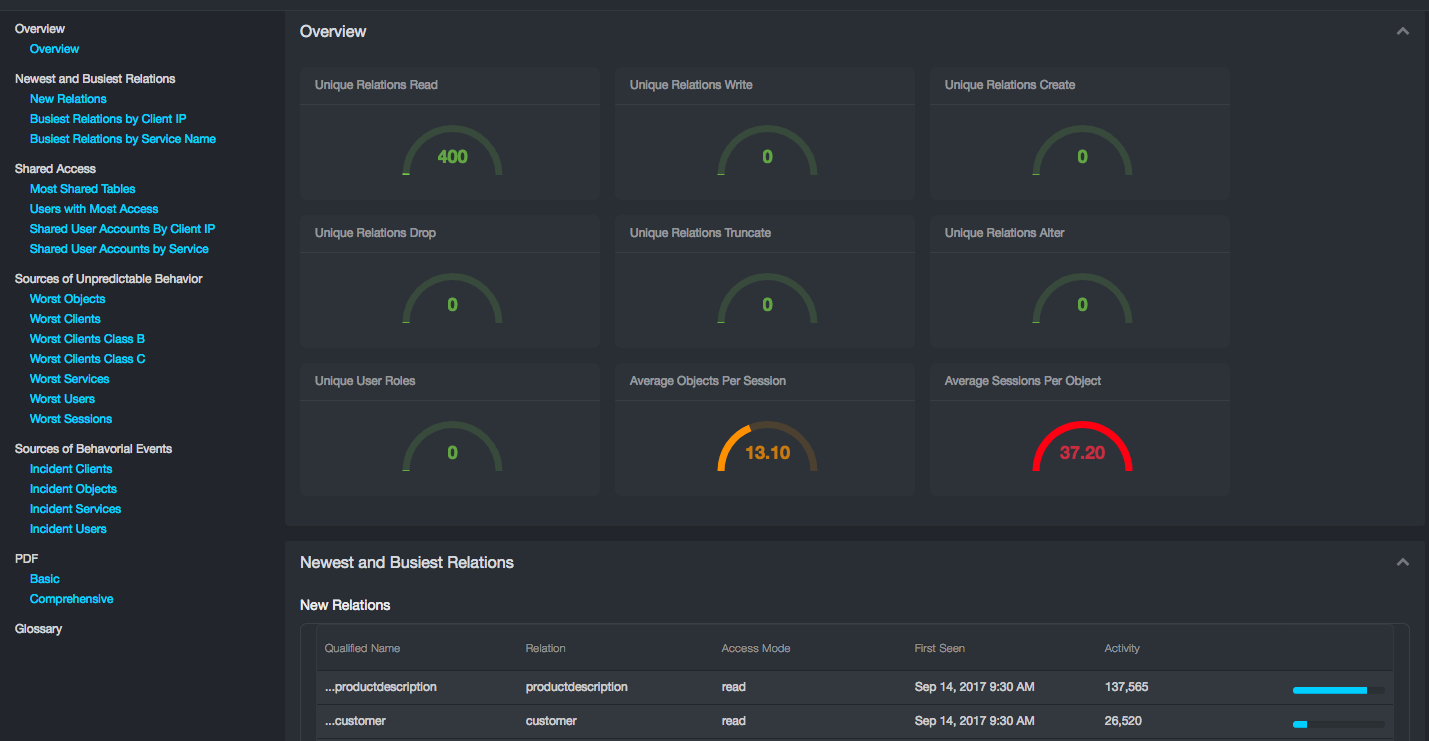Open the New Relations sidebar link
This screenshot has width=1429, height=741.
[x=68, y=99]
